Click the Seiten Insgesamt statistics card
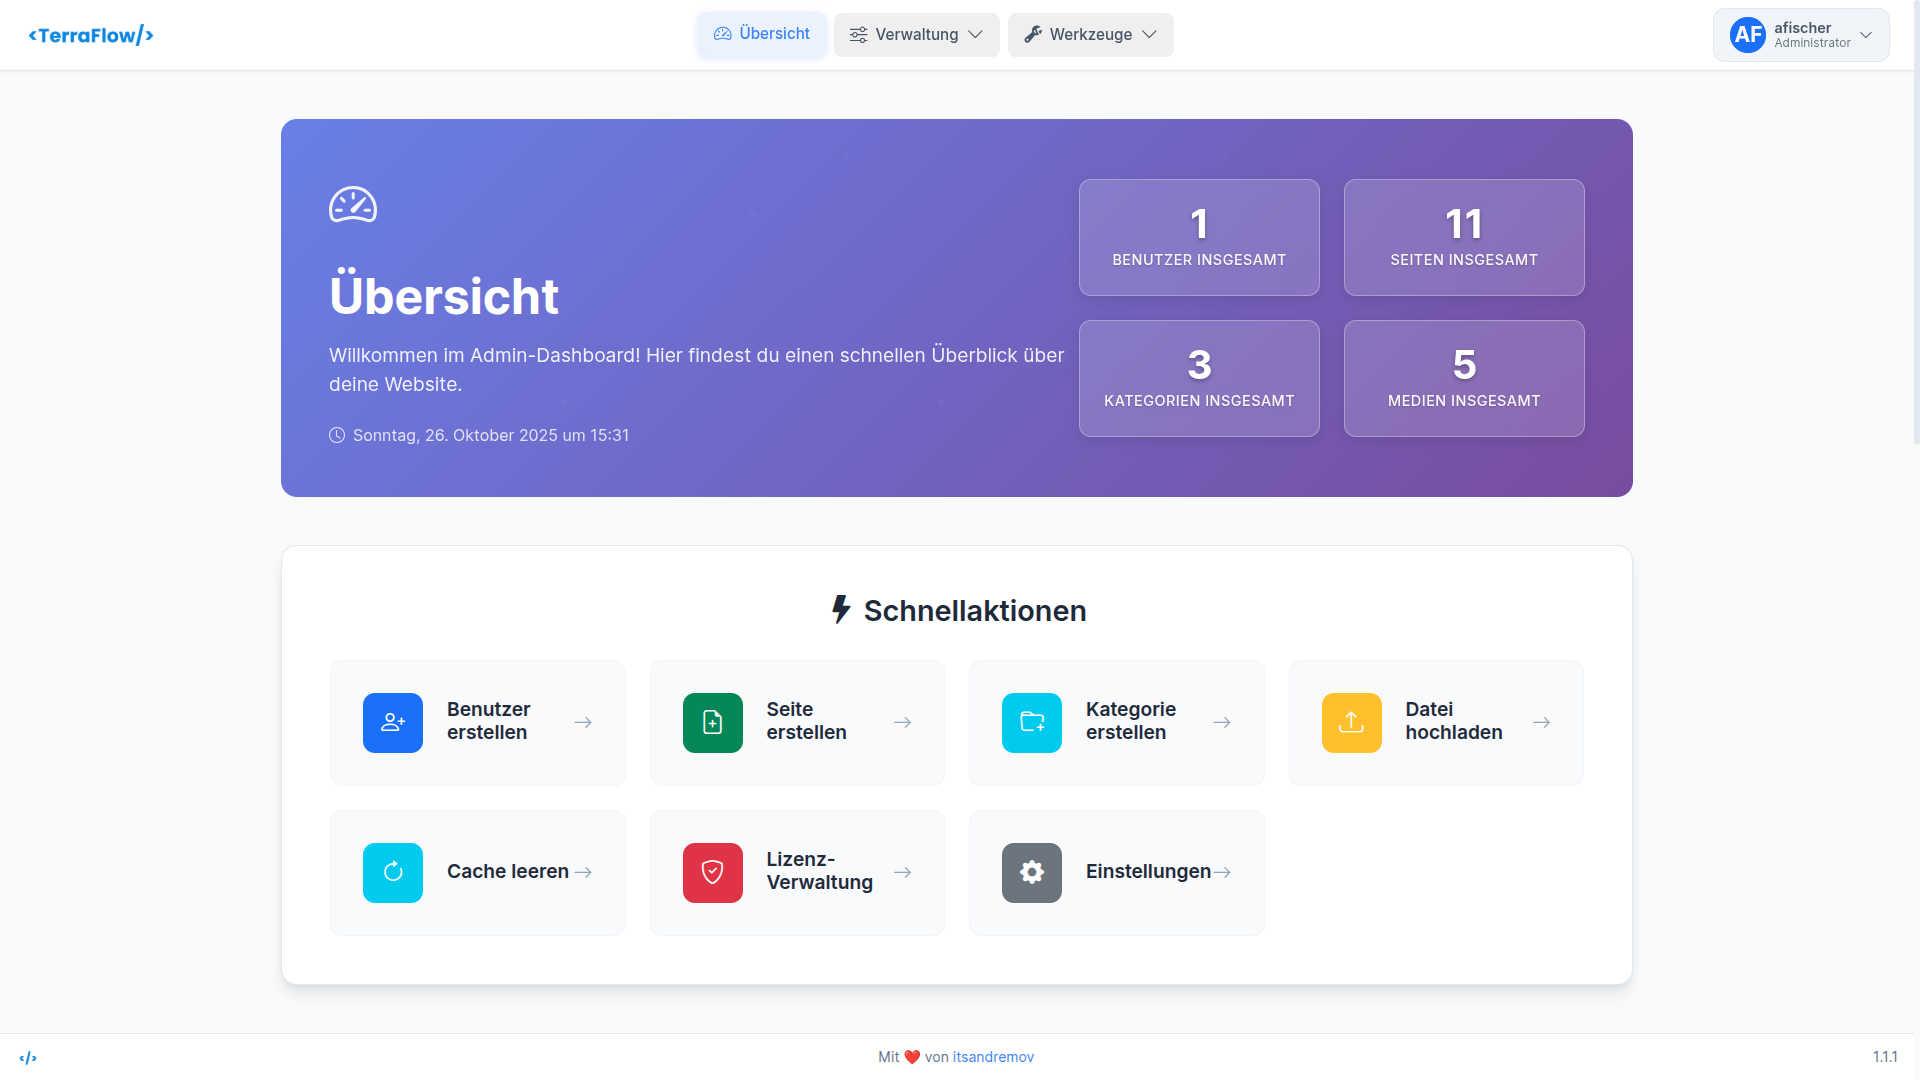 [x=1464, y=237]
